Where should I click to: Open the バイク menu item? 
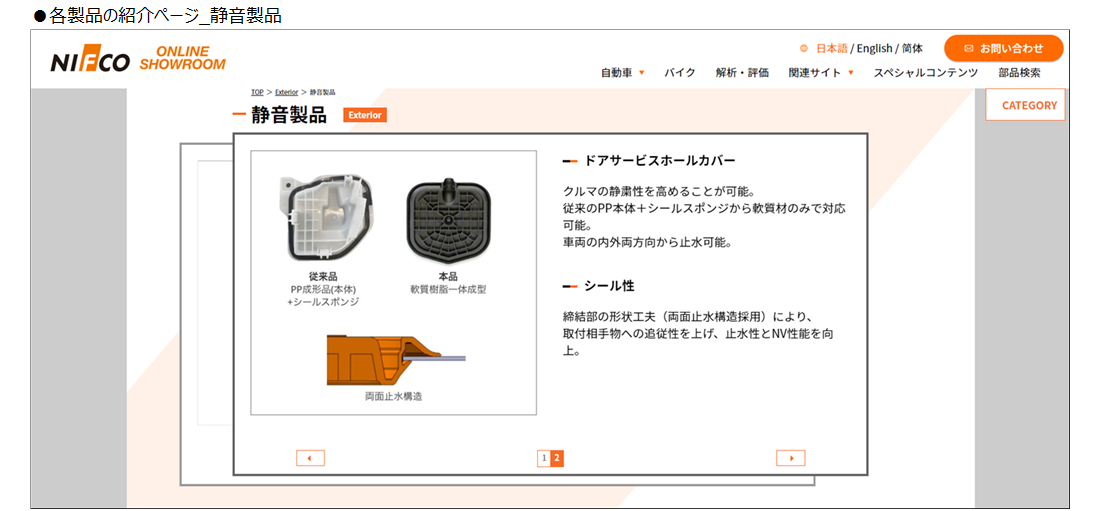tap(680, 72)
